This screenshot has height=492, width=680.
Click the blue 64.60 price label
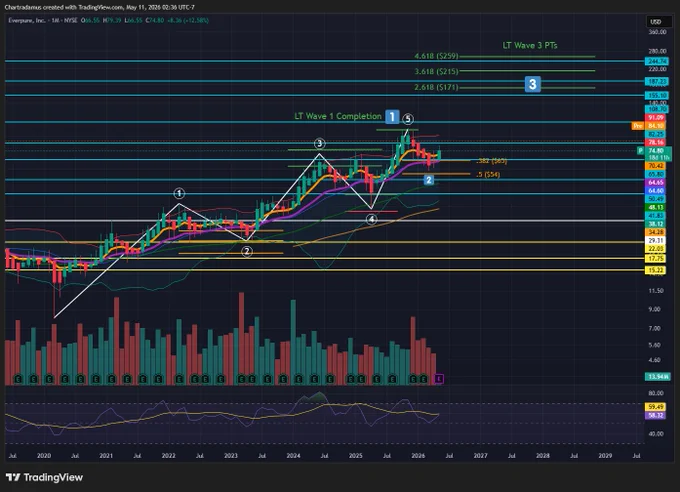pos(656,190)
